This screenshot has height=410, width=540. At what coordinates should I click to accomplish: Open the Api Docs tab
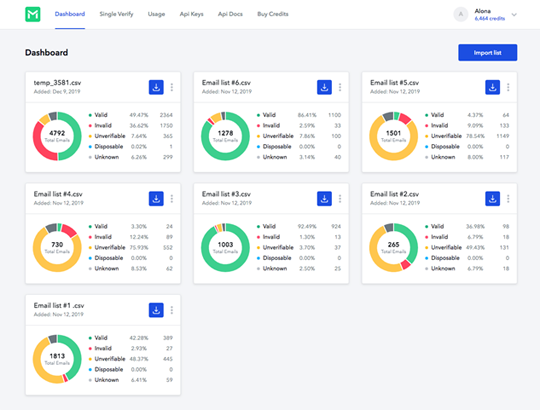[230, 14]
